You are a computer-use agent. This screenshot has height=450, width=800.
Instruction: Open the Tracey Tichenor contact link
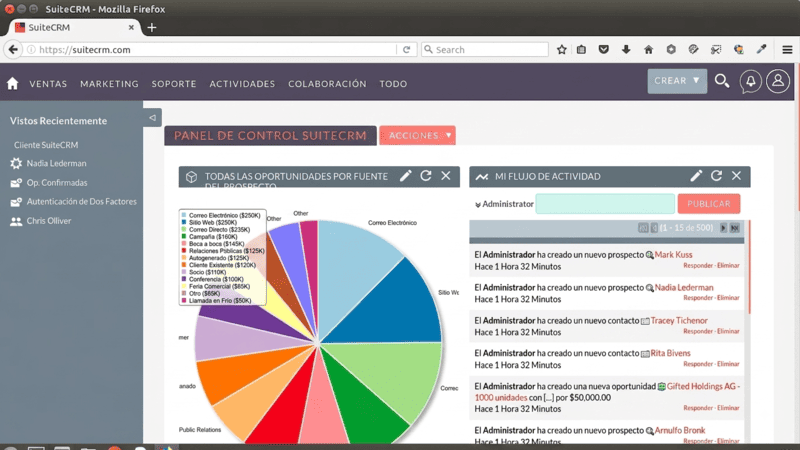click(679, 320)
